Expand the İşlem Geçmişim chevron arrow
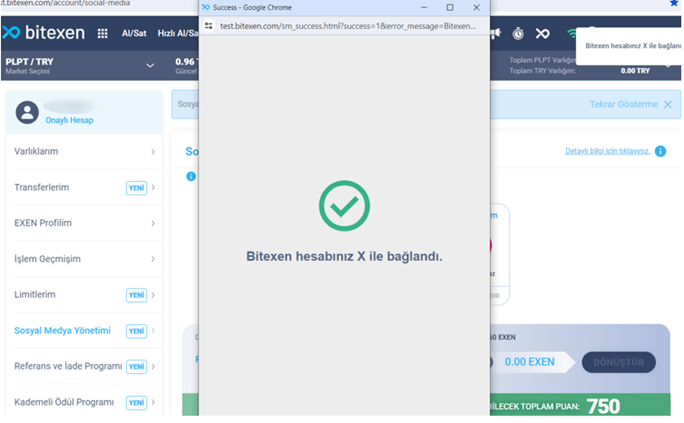 153,259
